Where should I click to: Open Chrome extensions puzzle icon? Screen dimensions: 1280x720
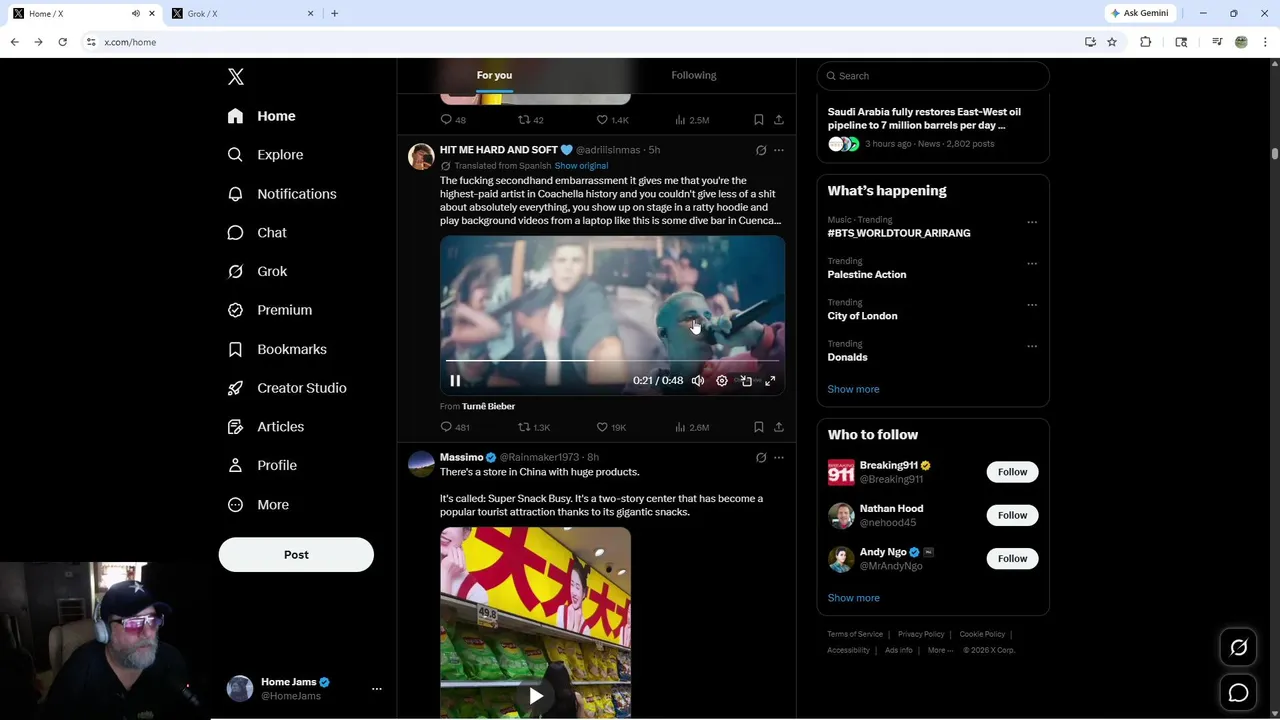[1146, 42]
